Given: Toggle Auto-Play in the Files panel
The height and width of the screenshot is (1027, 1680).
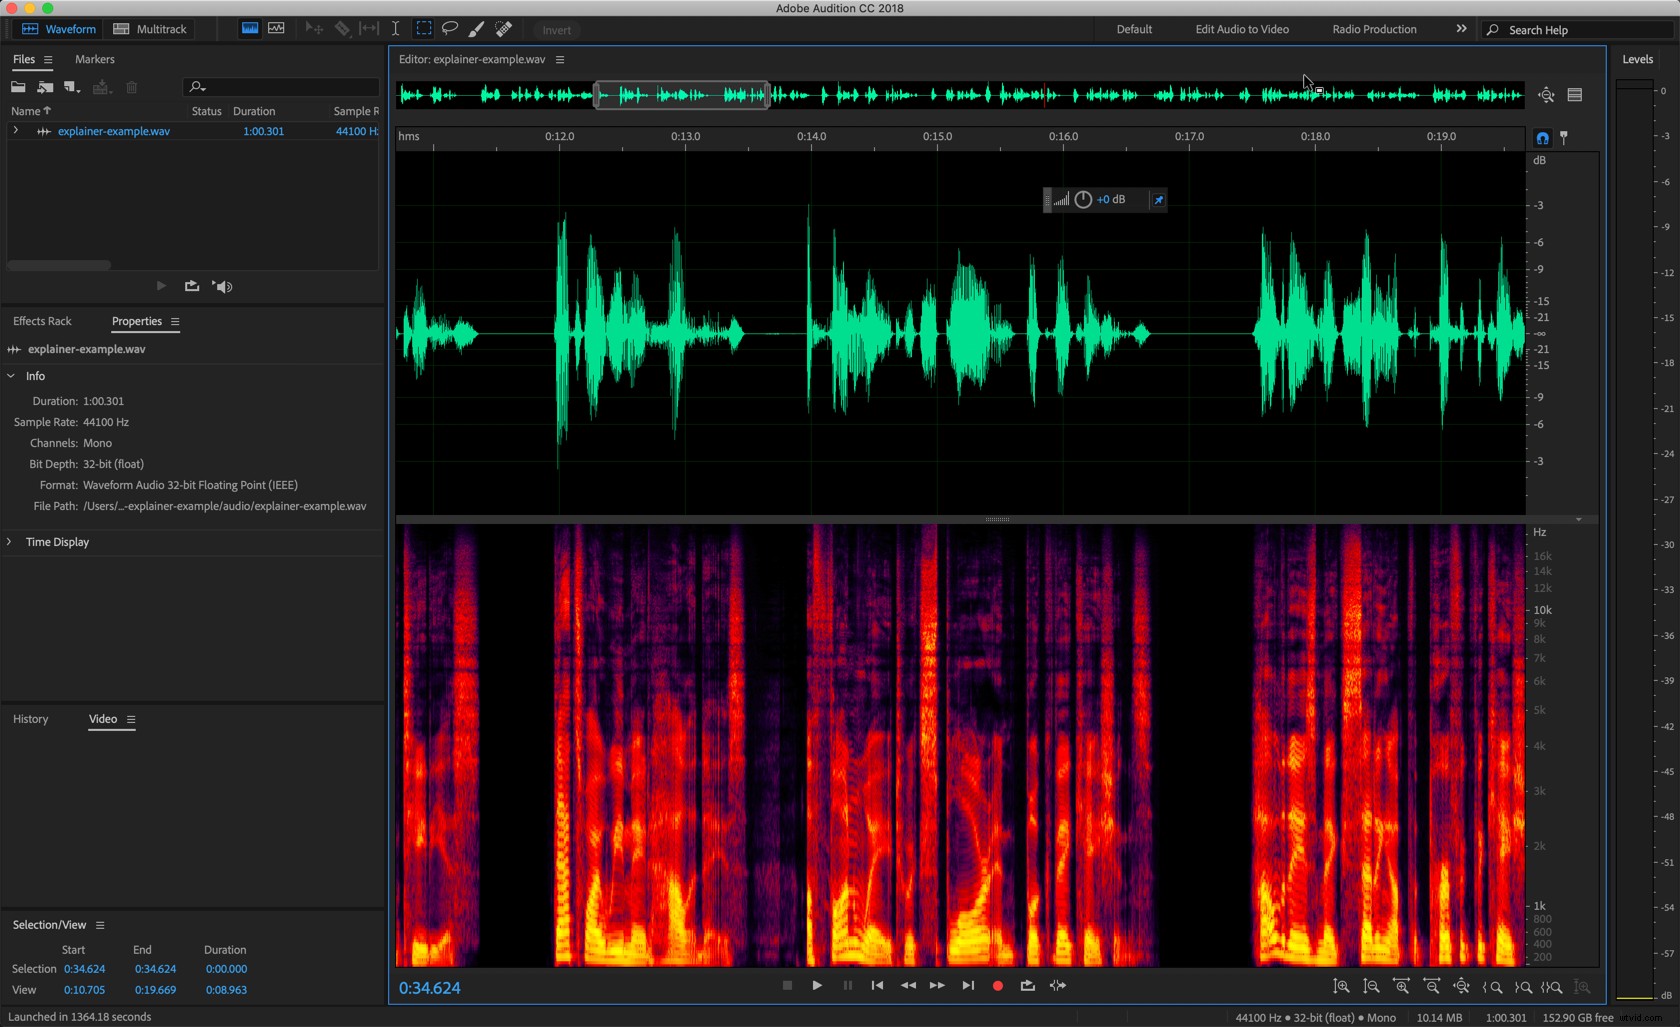Looking at the screenshot, I should pyautogui.click(x=222, y=287).
